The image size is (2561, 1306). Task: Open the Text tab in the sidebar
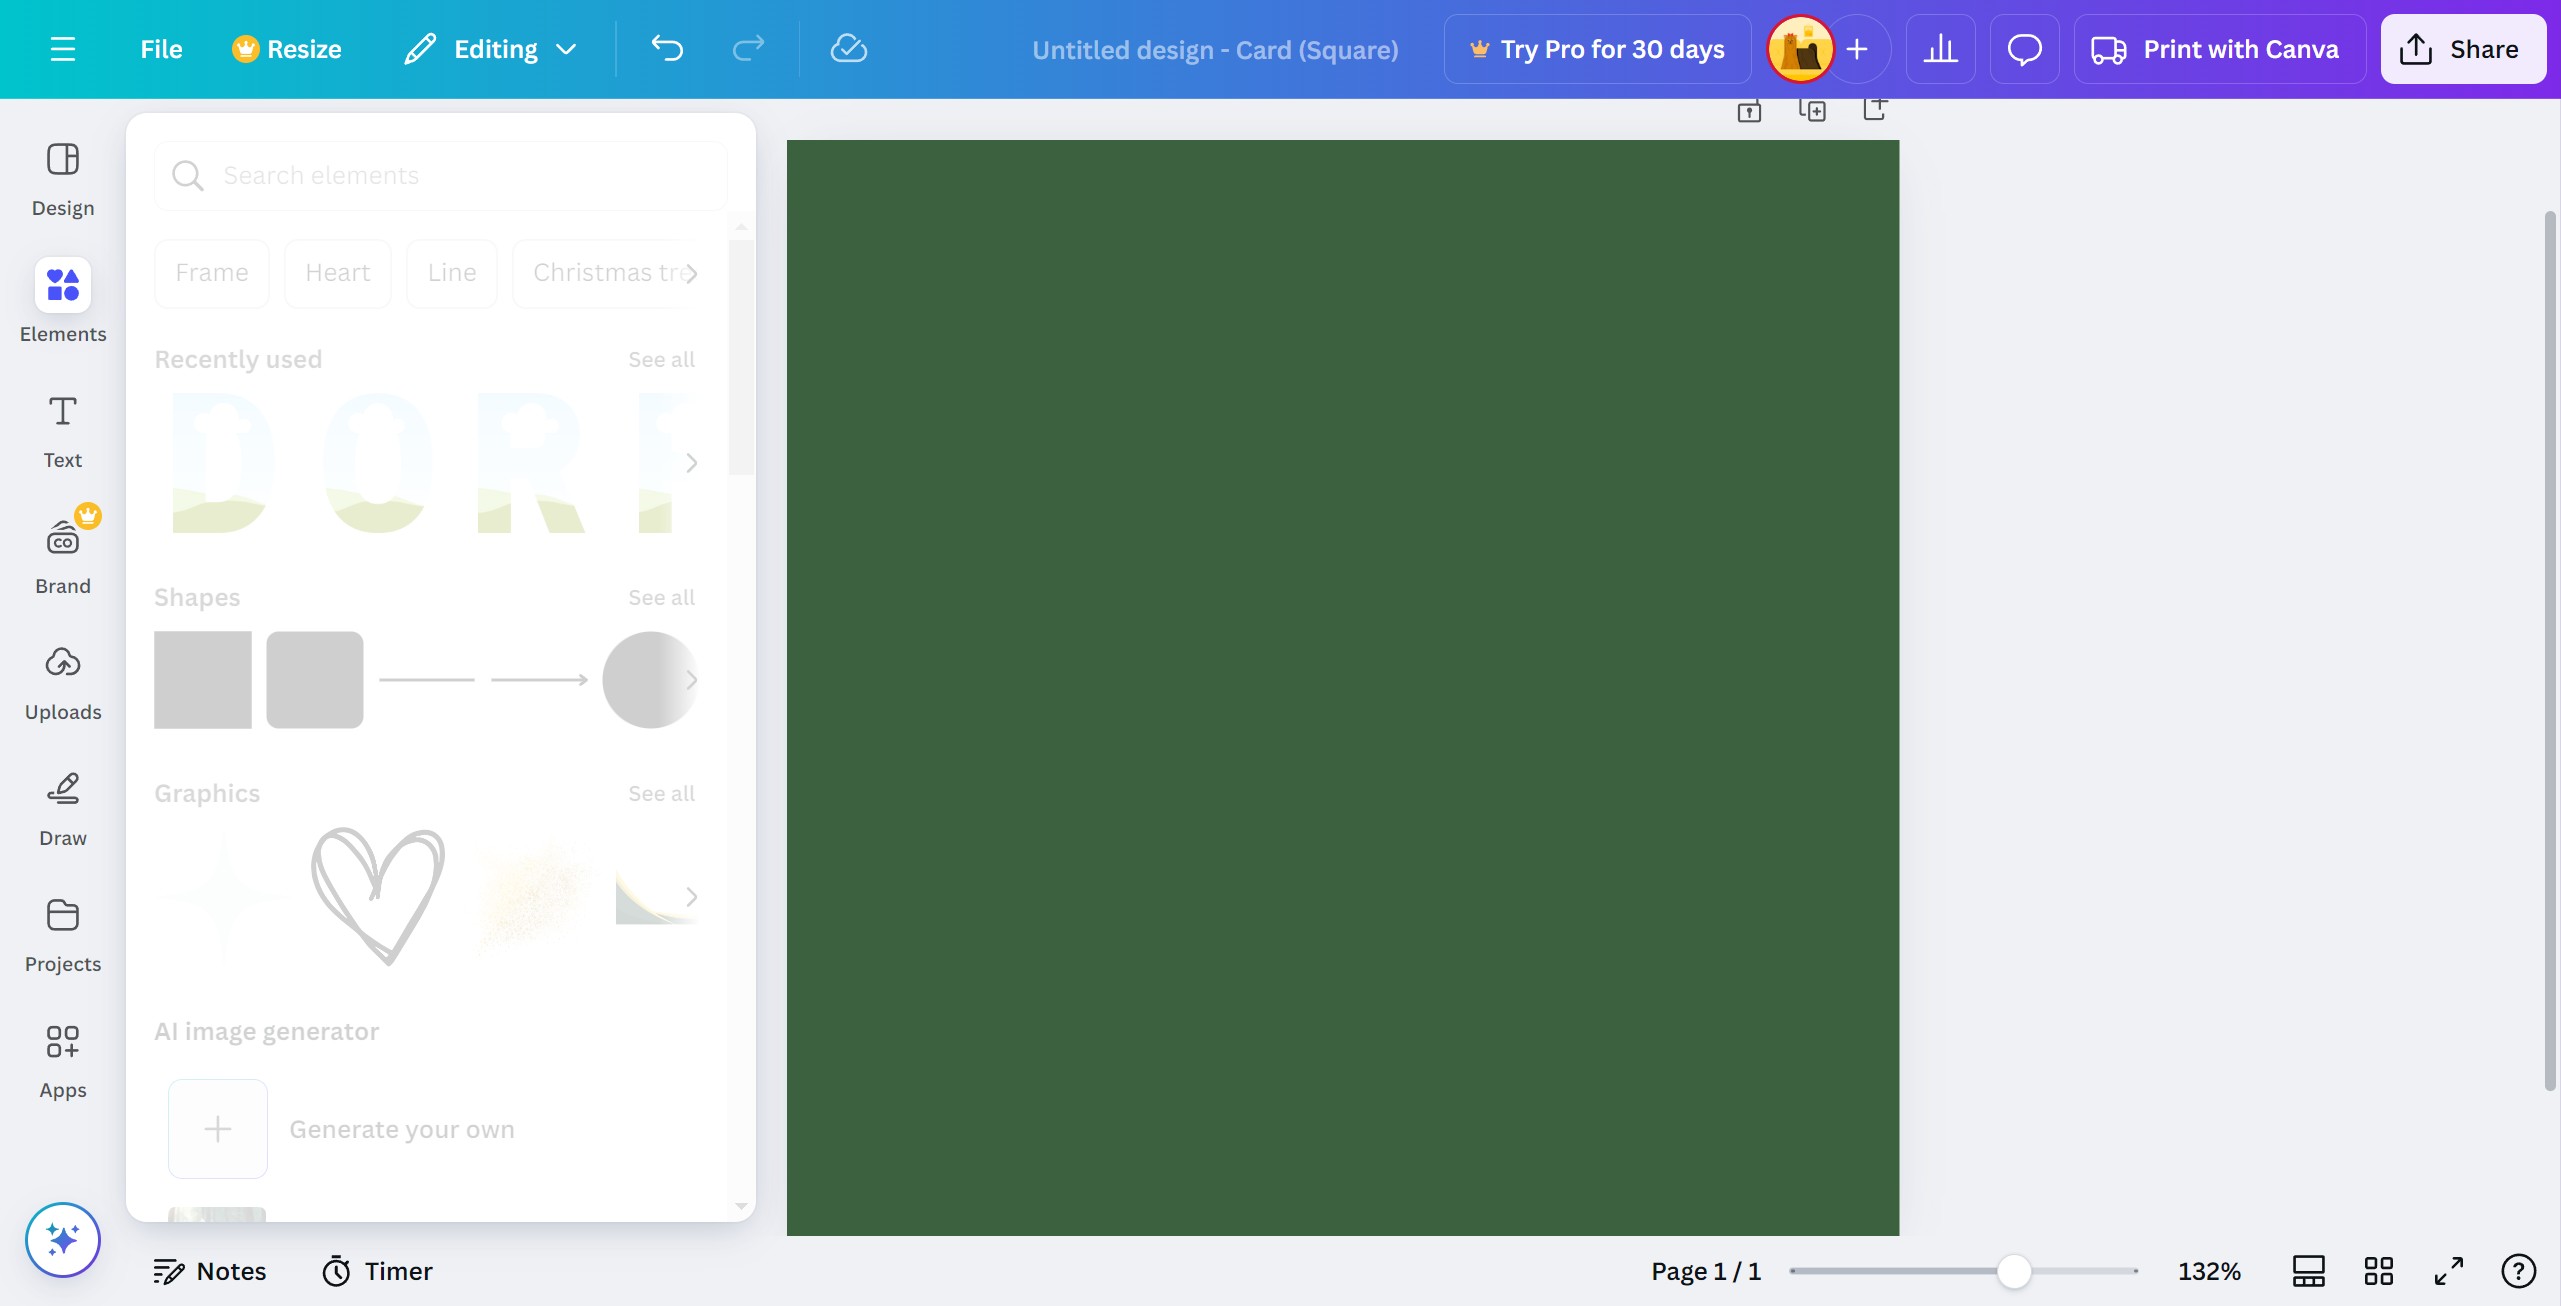point(63,430)
